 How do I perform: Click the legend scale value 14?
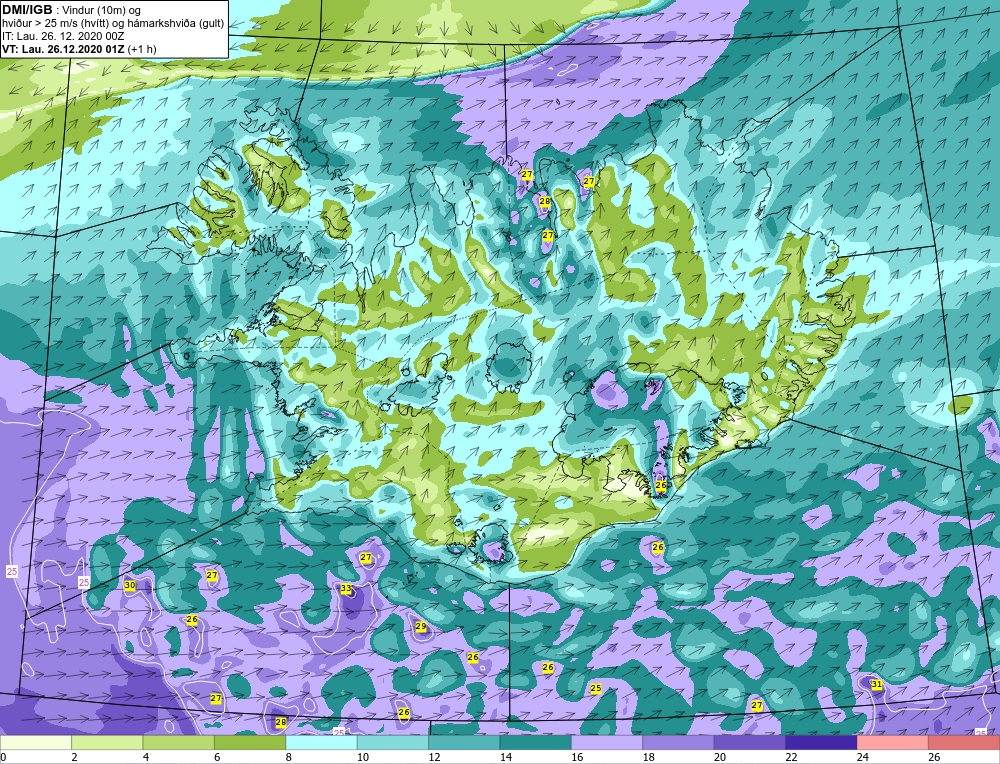point(506,757)
